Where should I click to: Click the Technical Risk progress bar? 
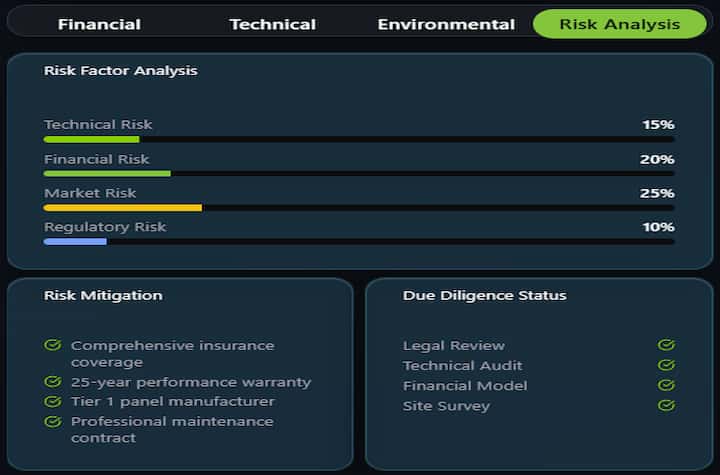click(359, 139)
